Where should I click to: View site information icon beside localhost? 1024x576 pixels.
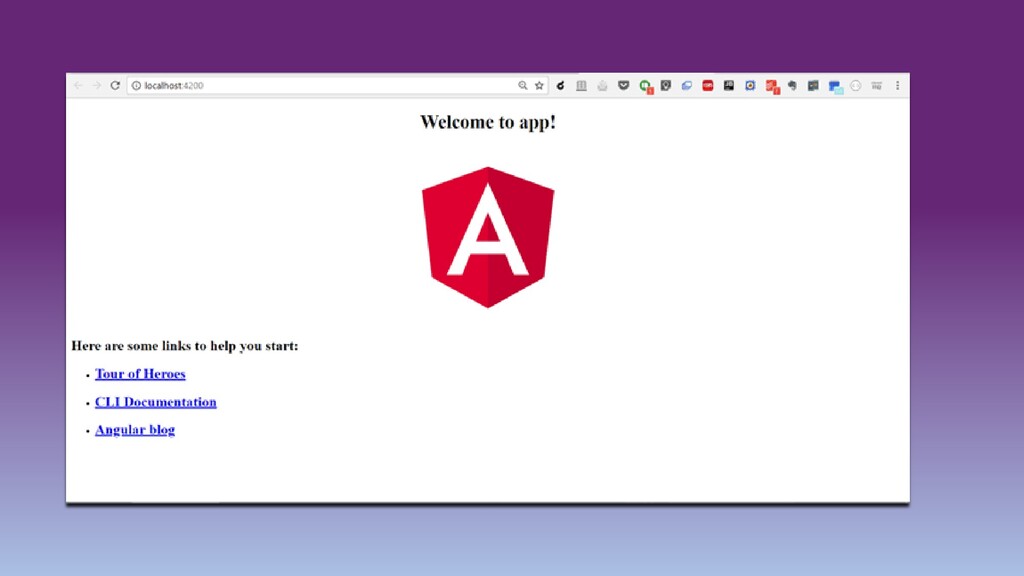coord(136,86)
